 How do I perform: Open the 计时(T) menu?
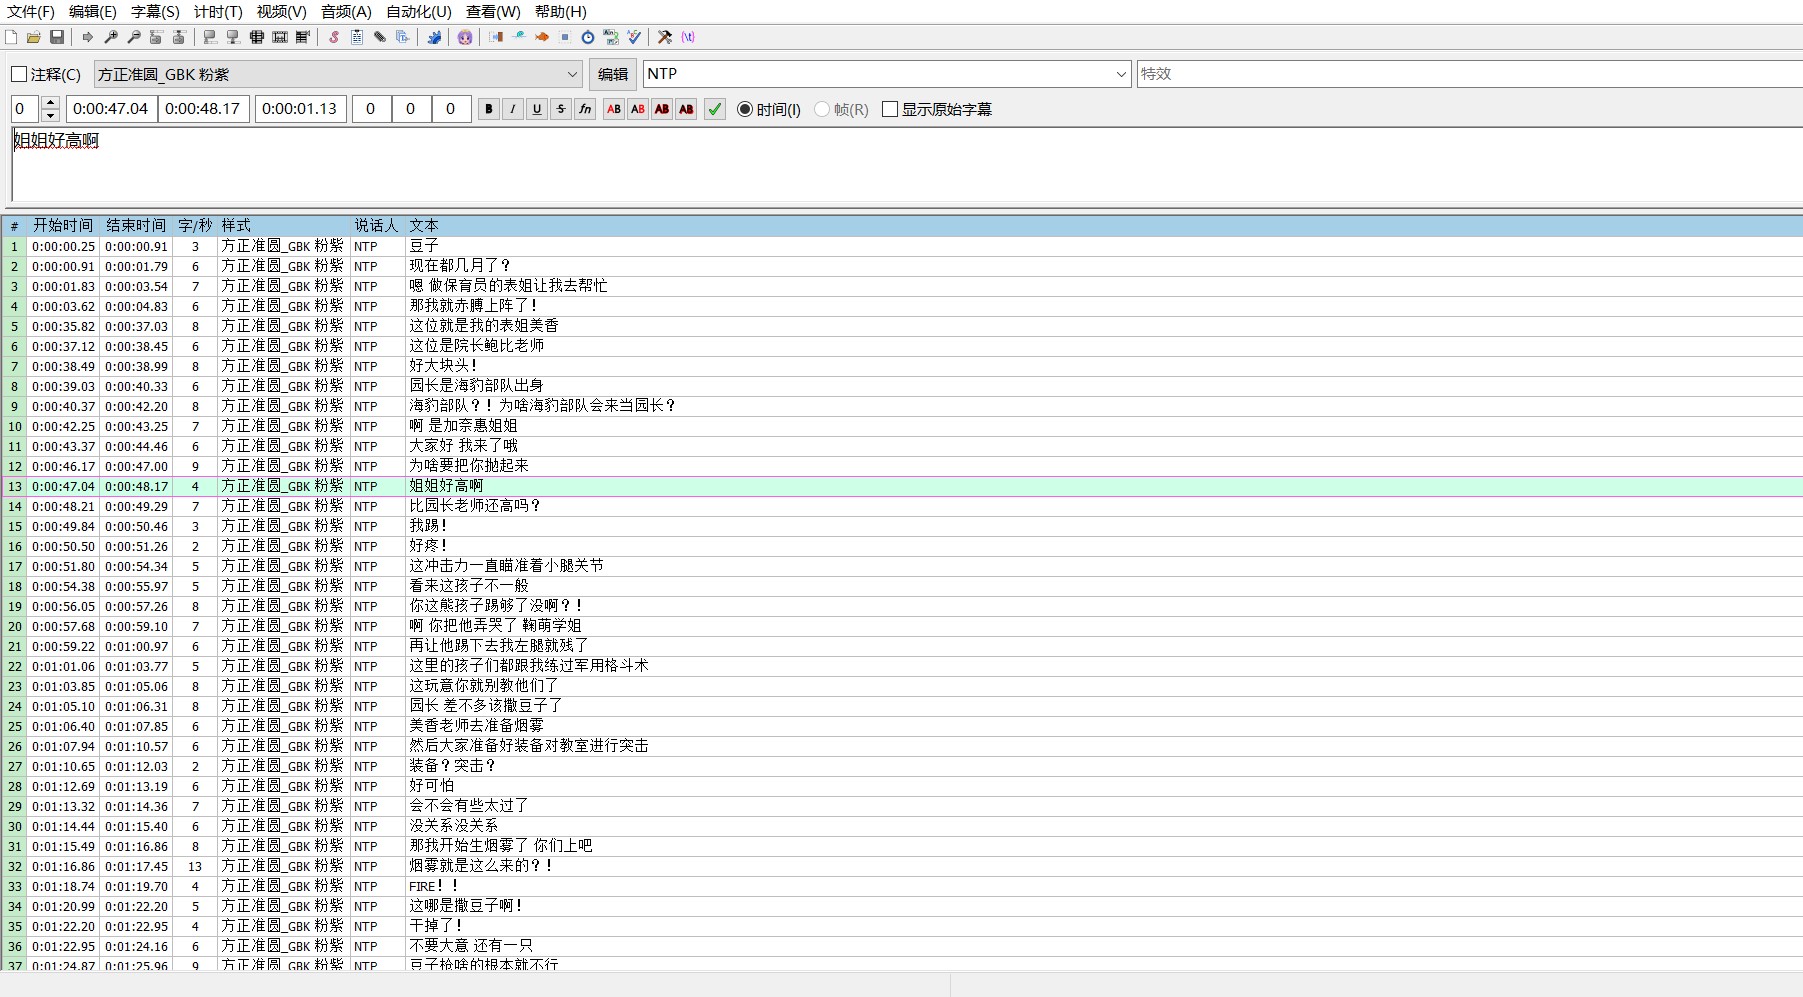218,12
